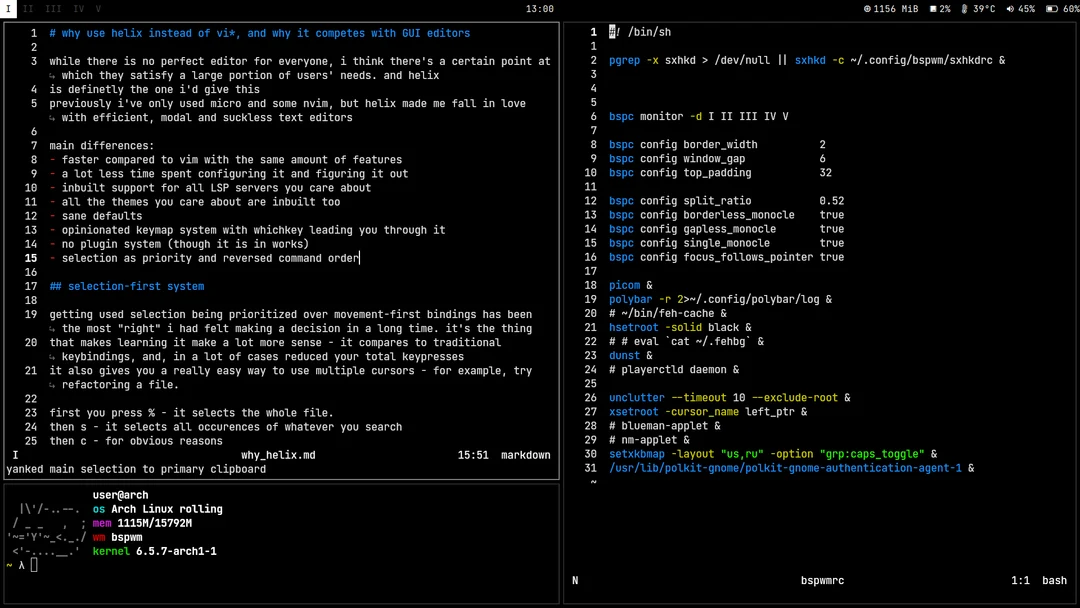Click the terminal prompt input cursor
1080x608 pixels.
[x=34, y=566]
